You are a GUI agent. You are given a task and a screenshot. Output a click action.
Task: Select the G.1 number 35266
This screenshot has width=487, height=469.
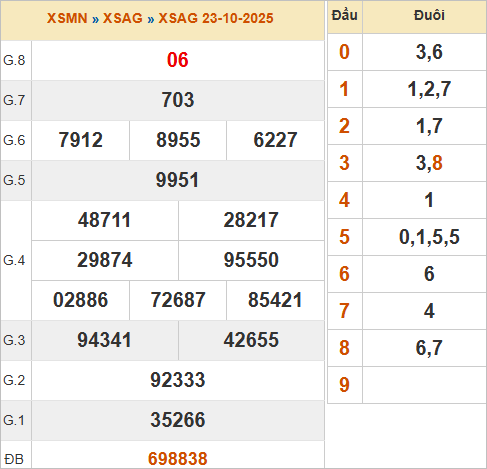tap(178, 420)
